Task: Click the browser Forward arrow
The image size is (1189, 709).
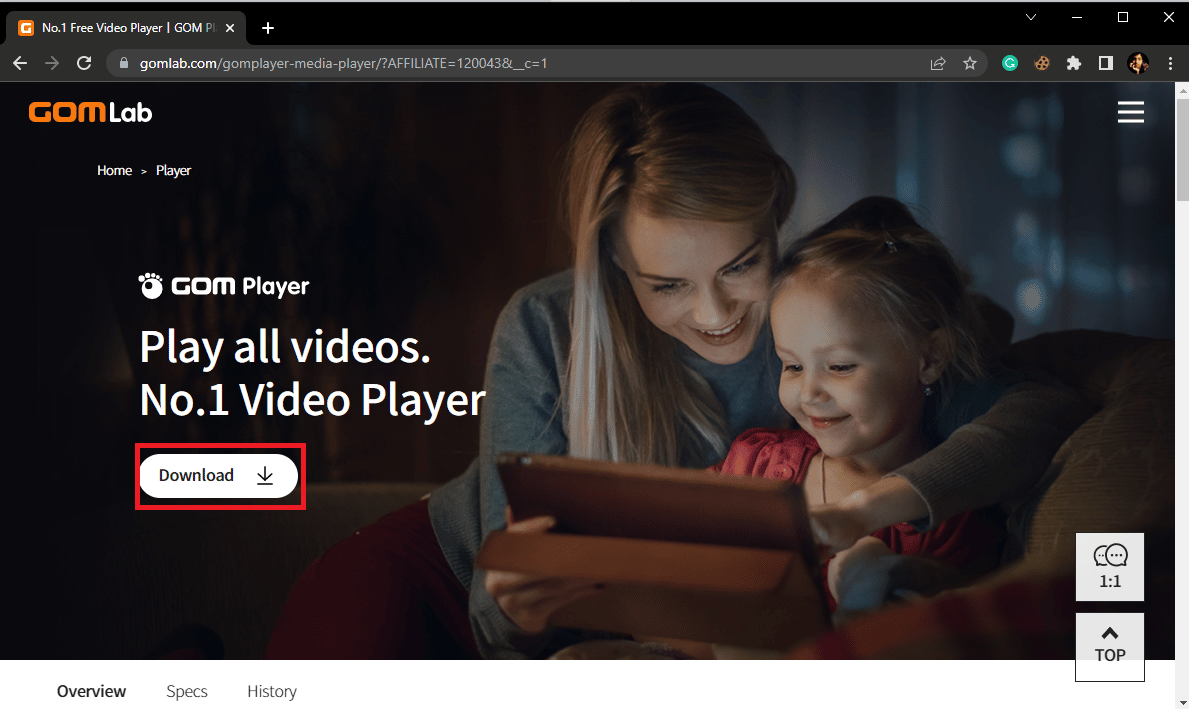Action: pos(52,64)
